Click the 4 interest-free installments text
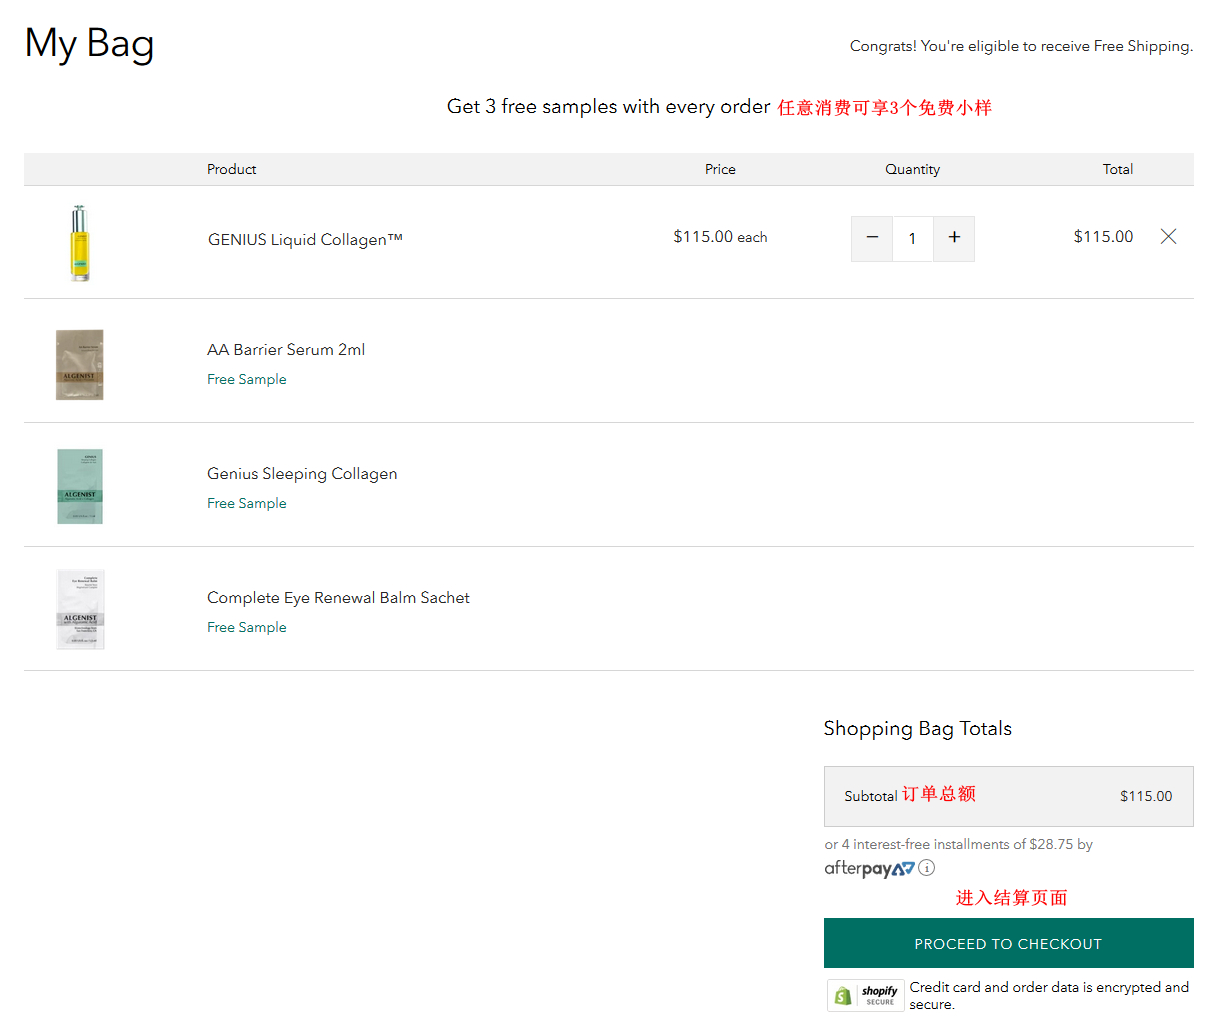Viewport: 1220px width, 1027px height. coord(958,844)
